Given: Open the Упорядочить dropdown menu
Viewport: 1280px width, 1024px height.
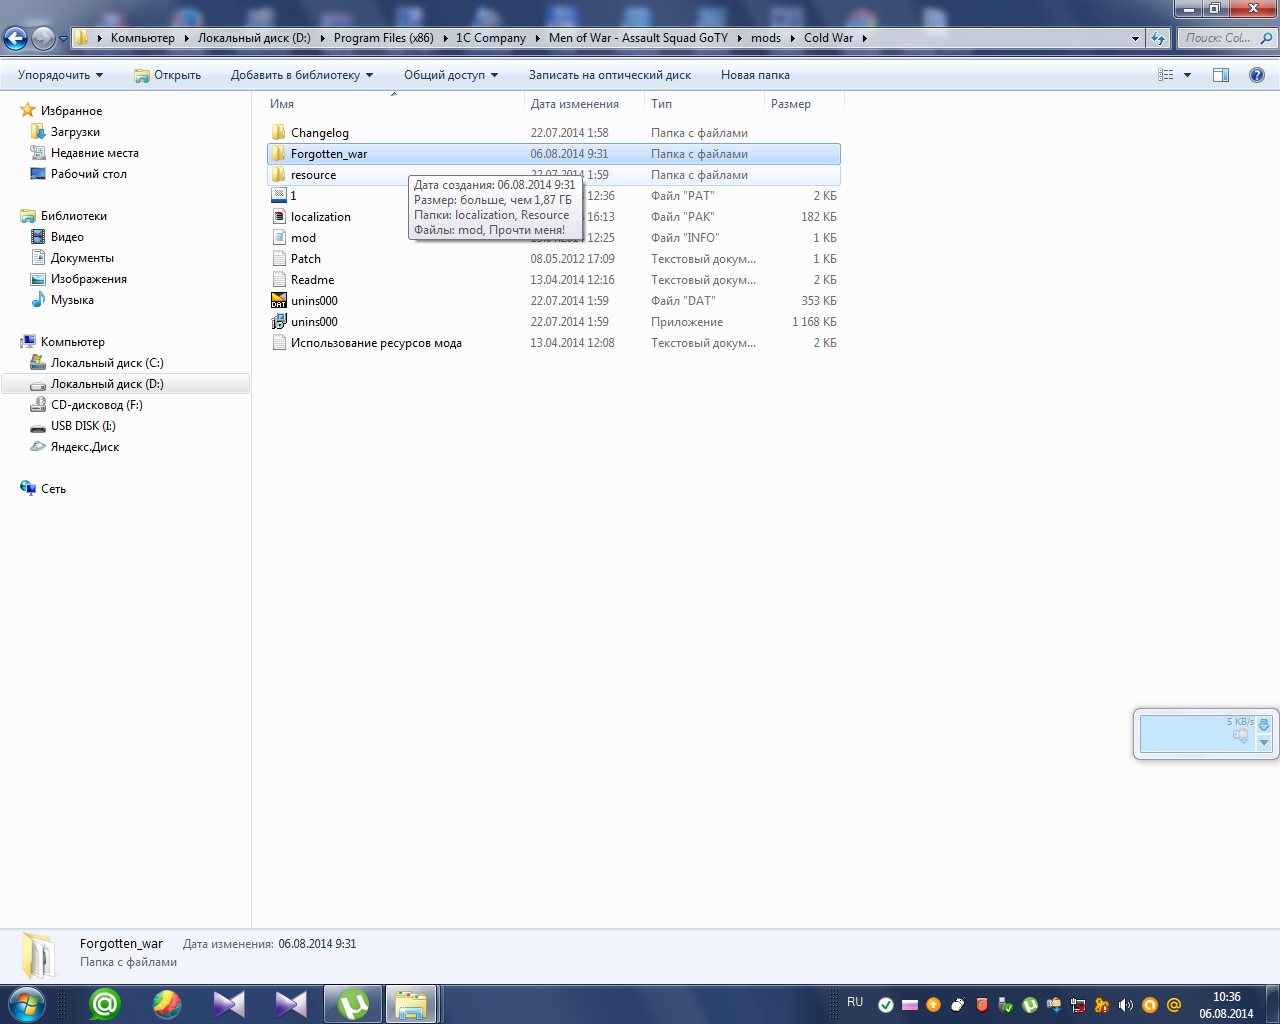Looking at the screenshot, I should [x=60, y=75].
